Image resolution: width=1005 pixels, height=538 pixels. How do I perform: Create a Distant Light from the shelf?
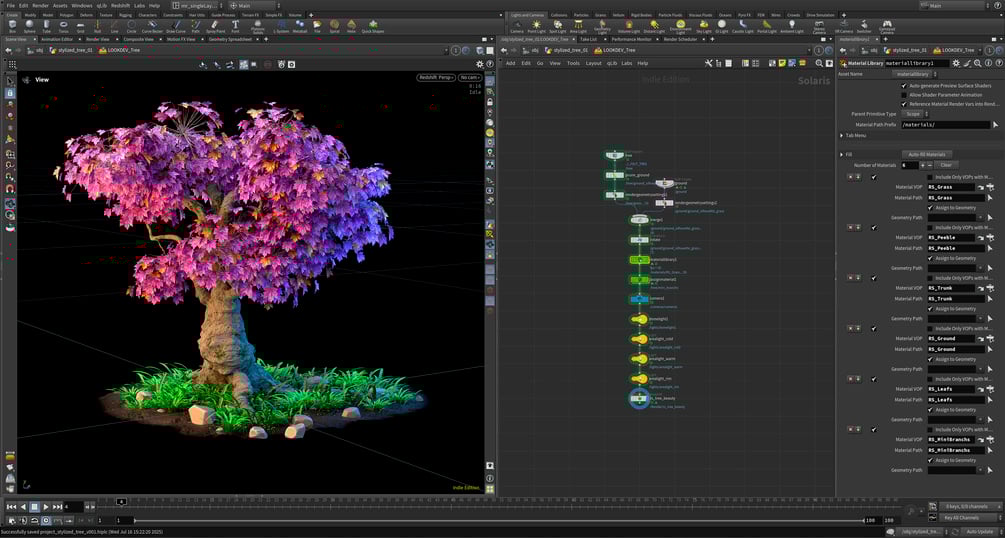pyautogui.click(x=654, y=26)
